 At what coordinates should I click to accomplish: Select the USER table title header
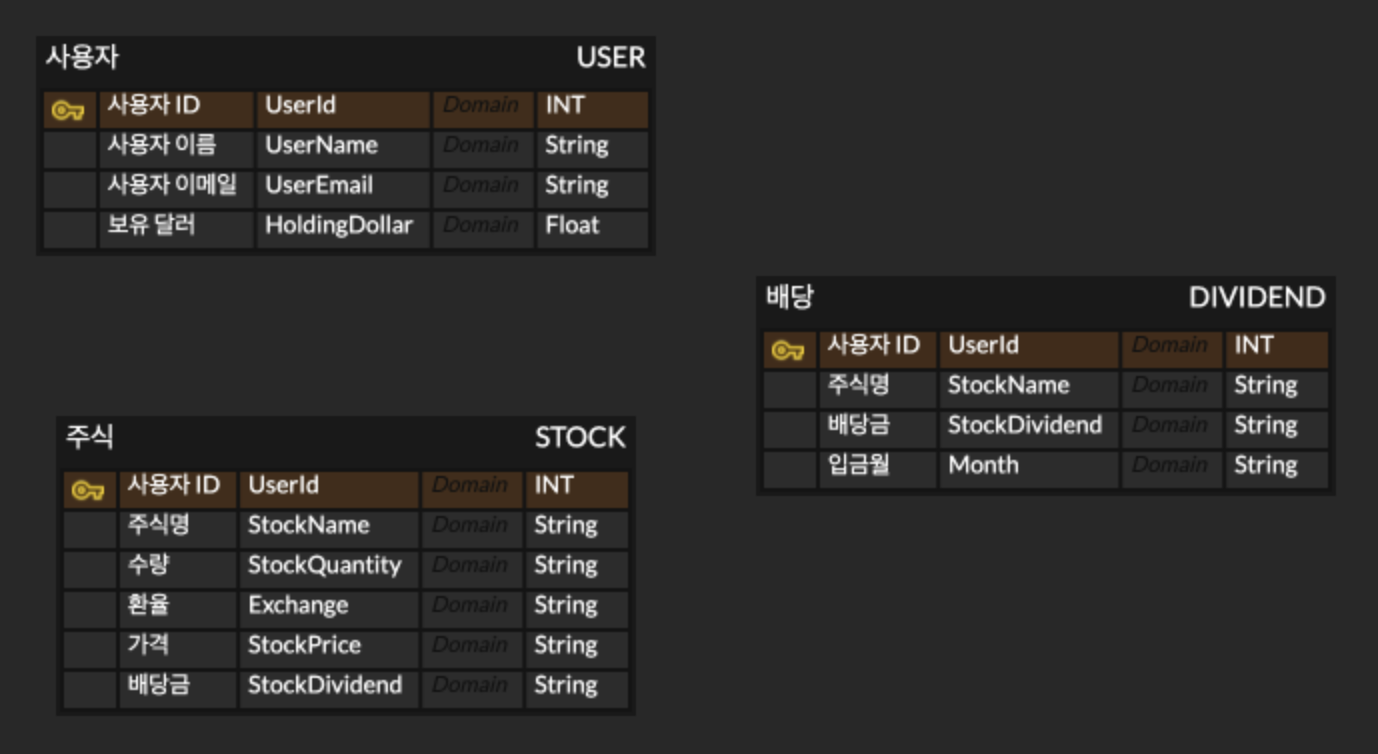click(345, 58)
